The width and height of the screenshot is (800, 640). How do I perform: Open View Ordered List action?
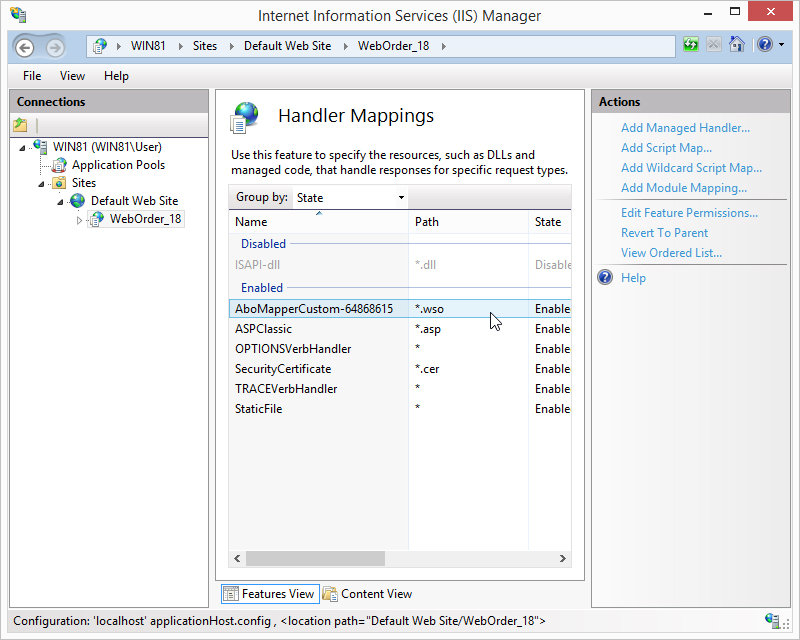pyautogui.click(x=671, y=253)
